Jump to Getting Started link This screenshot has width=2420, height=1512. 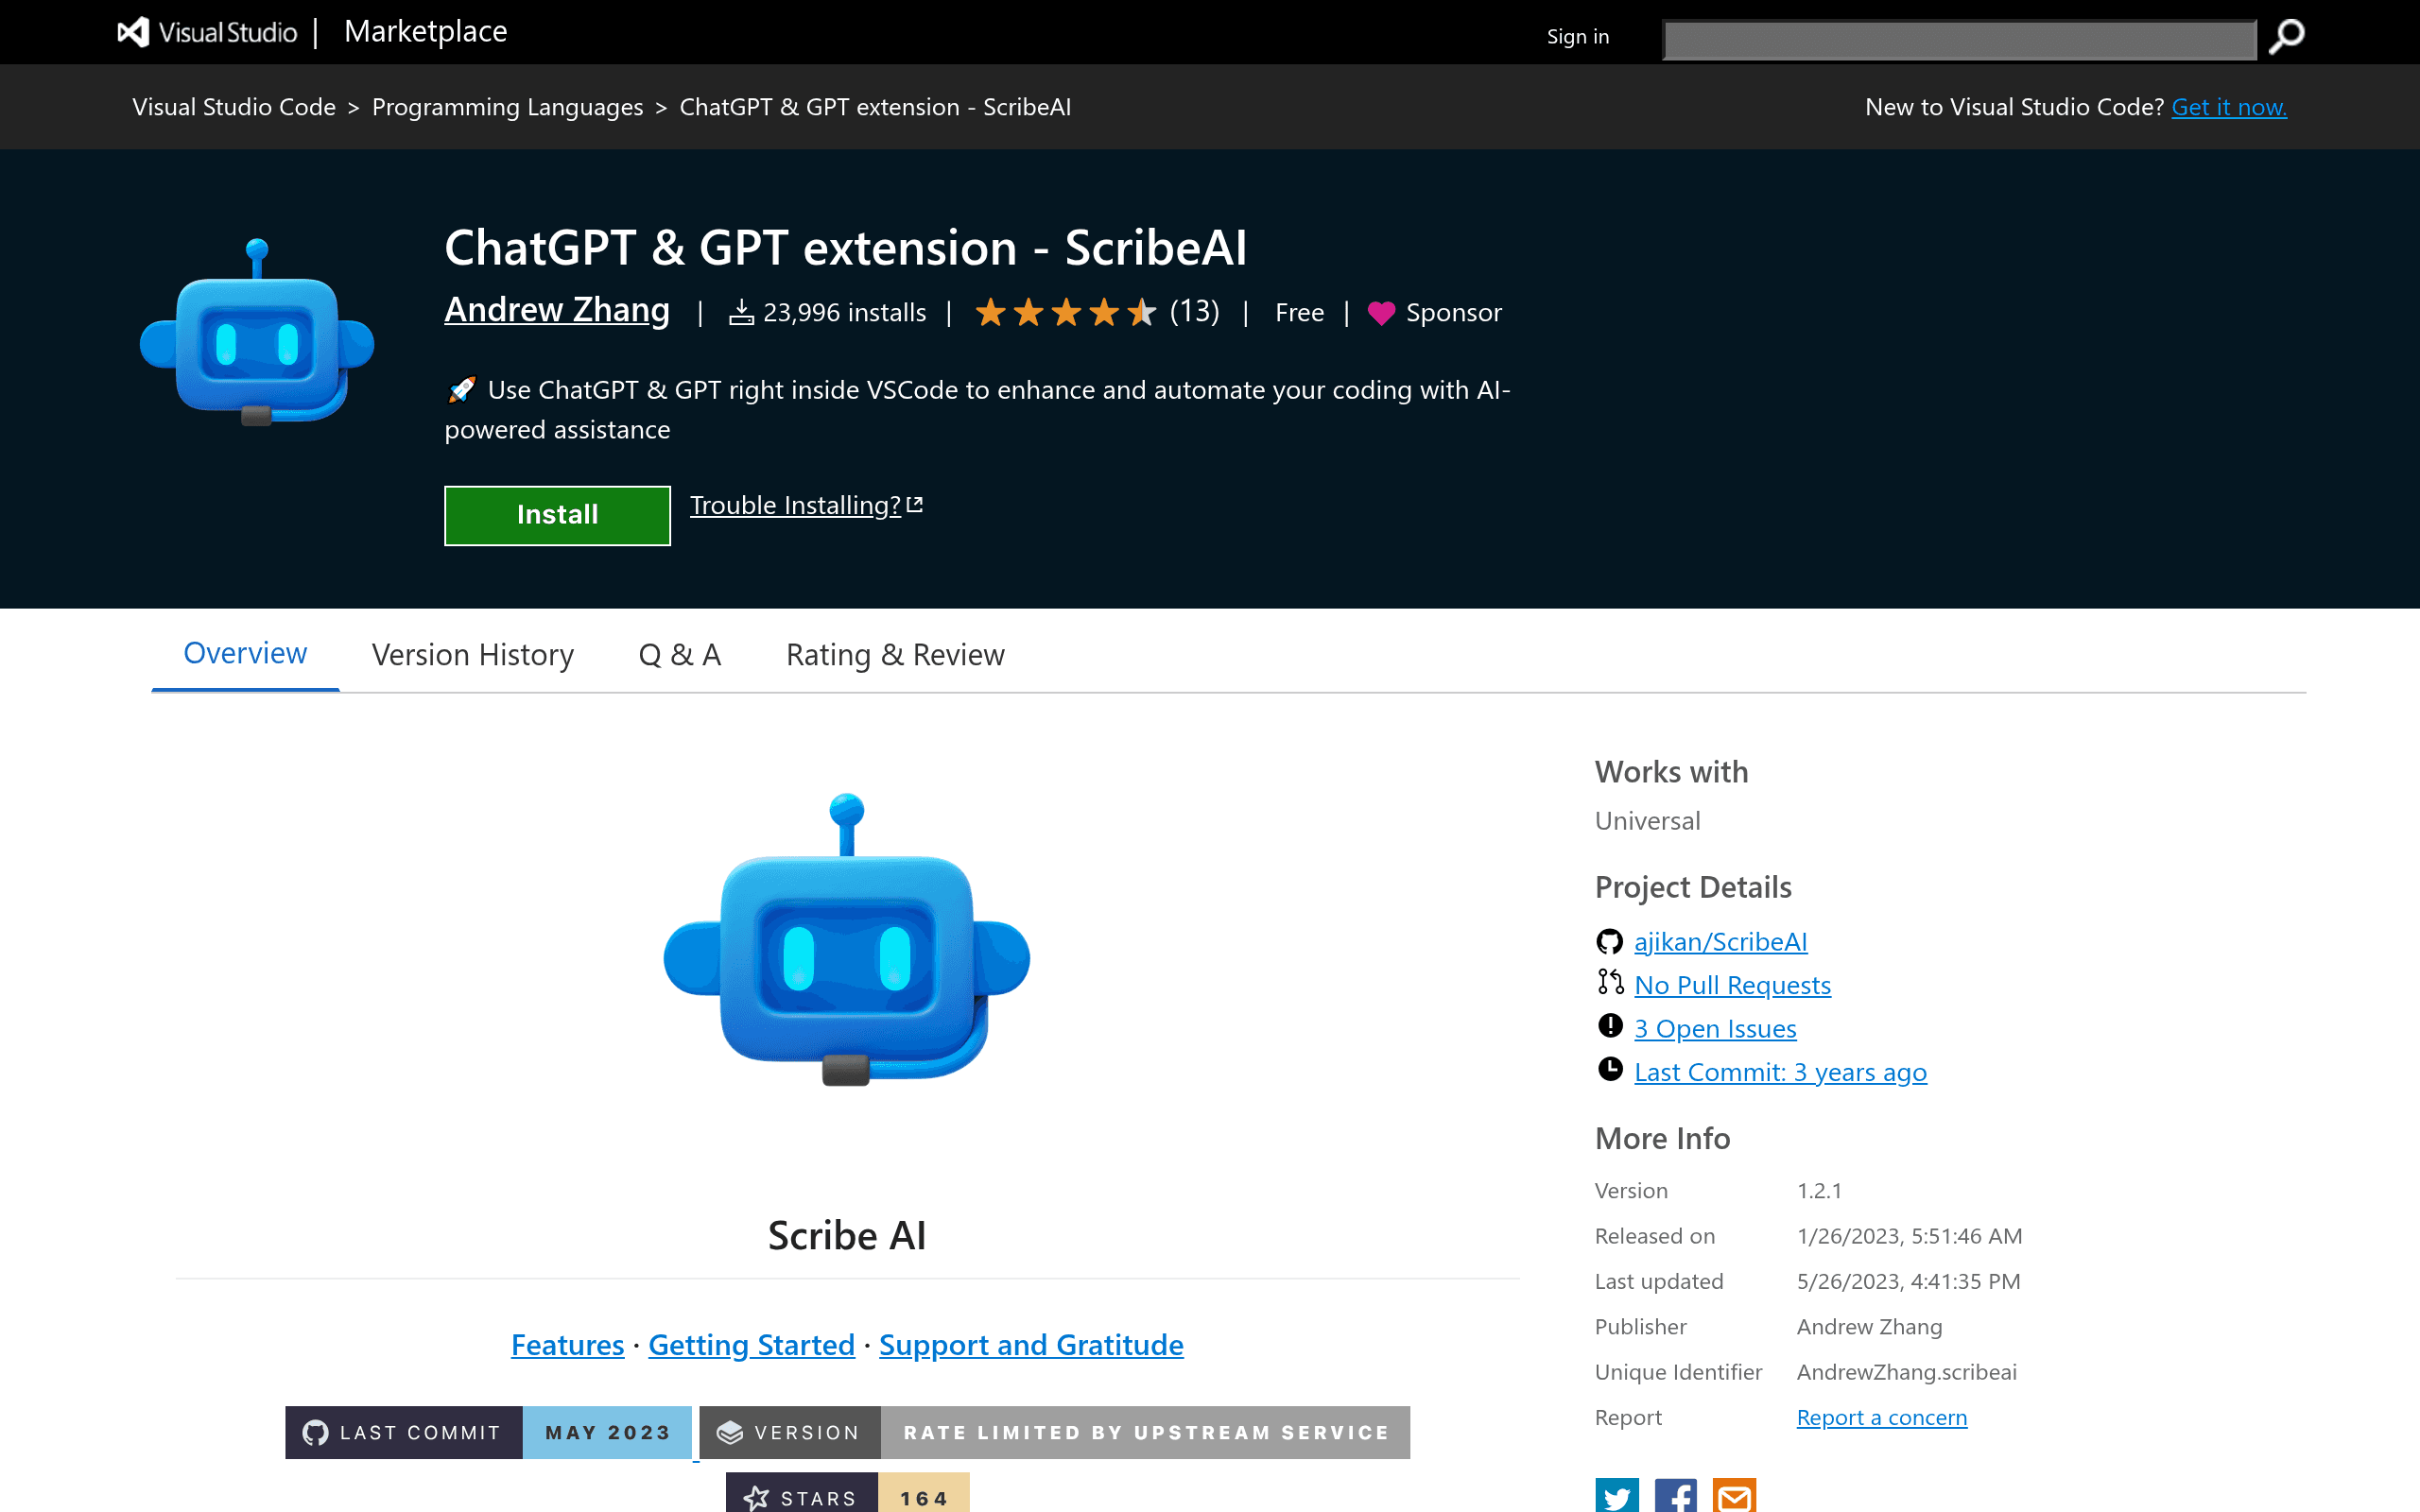coord(751,1345)
